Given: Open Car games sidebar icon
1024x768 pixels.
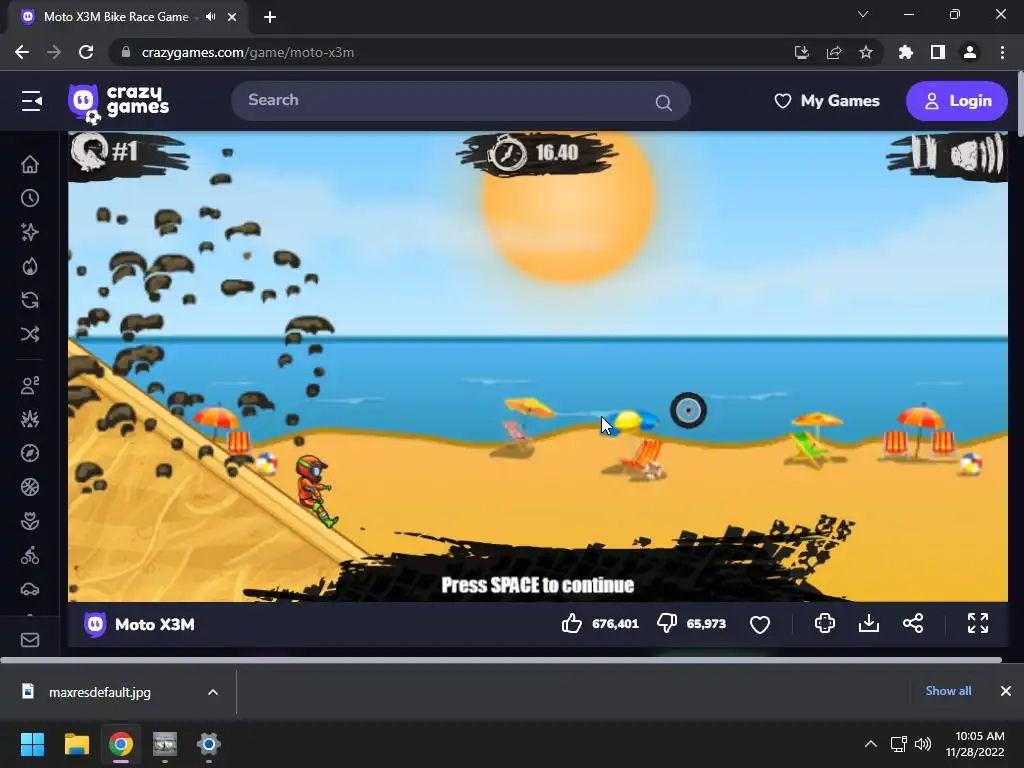Looking at the screenshot, I should point(30,589).
